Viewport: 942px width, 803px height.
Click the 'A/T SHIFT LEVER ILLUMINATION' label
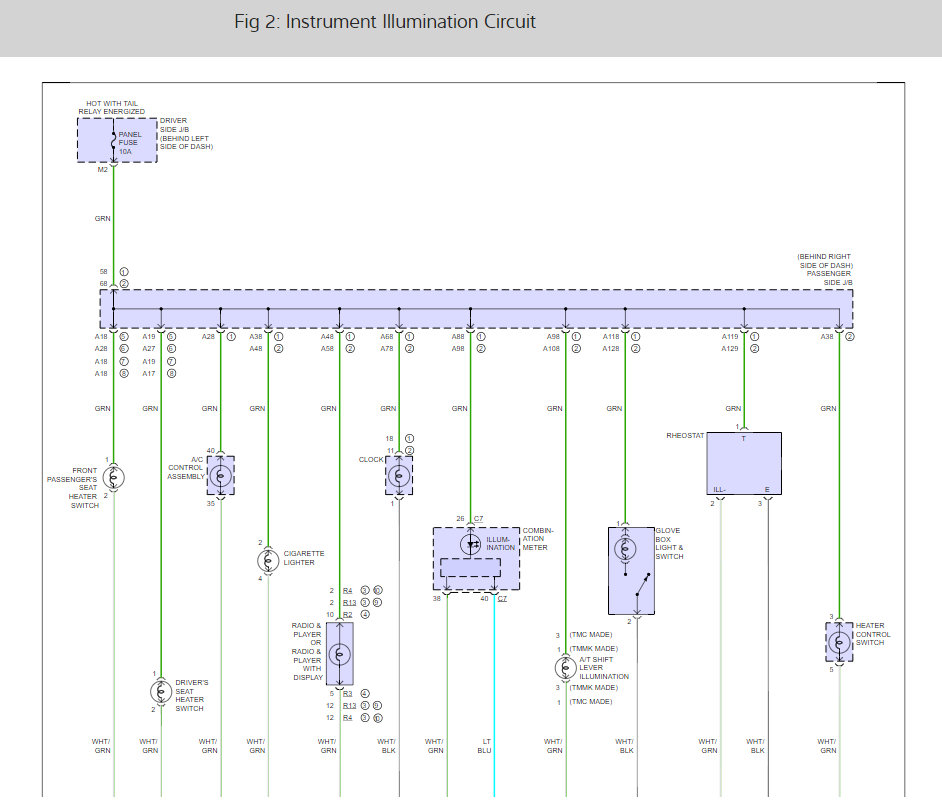[x=604, y=668]
